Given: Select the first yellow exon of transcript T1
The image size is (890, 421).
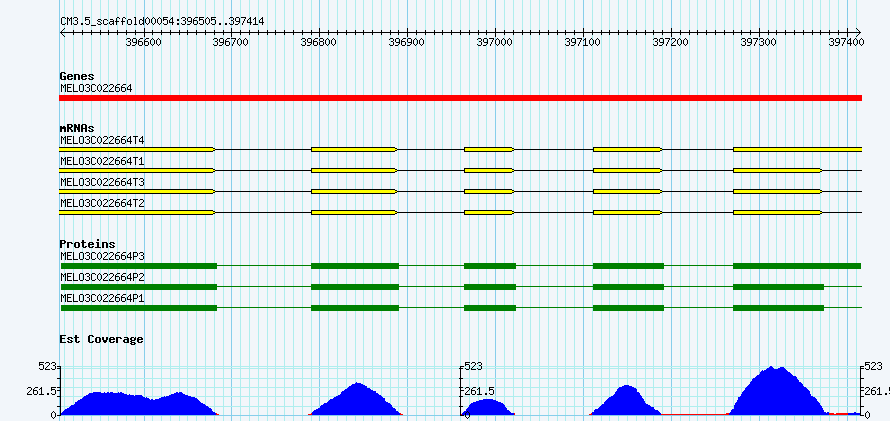Looking at the screenshot, I should pos(137,170).
